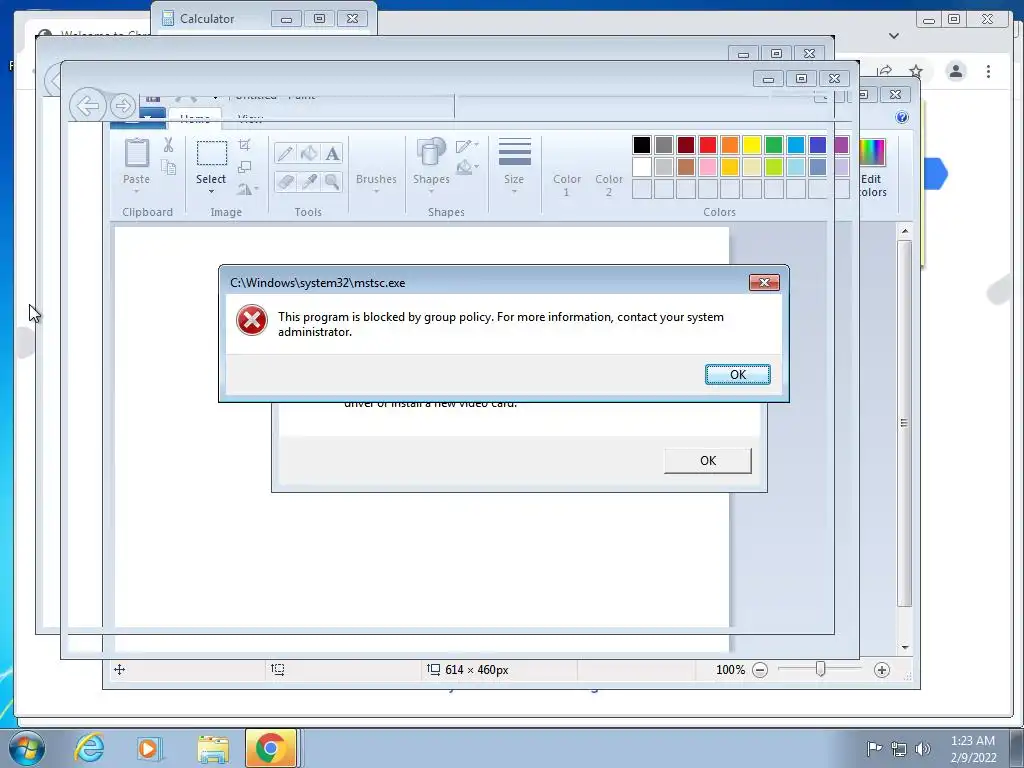Open the Chrome profile avatar
Viewport: 1024px width, 768px height.
[x=956, y=71]
